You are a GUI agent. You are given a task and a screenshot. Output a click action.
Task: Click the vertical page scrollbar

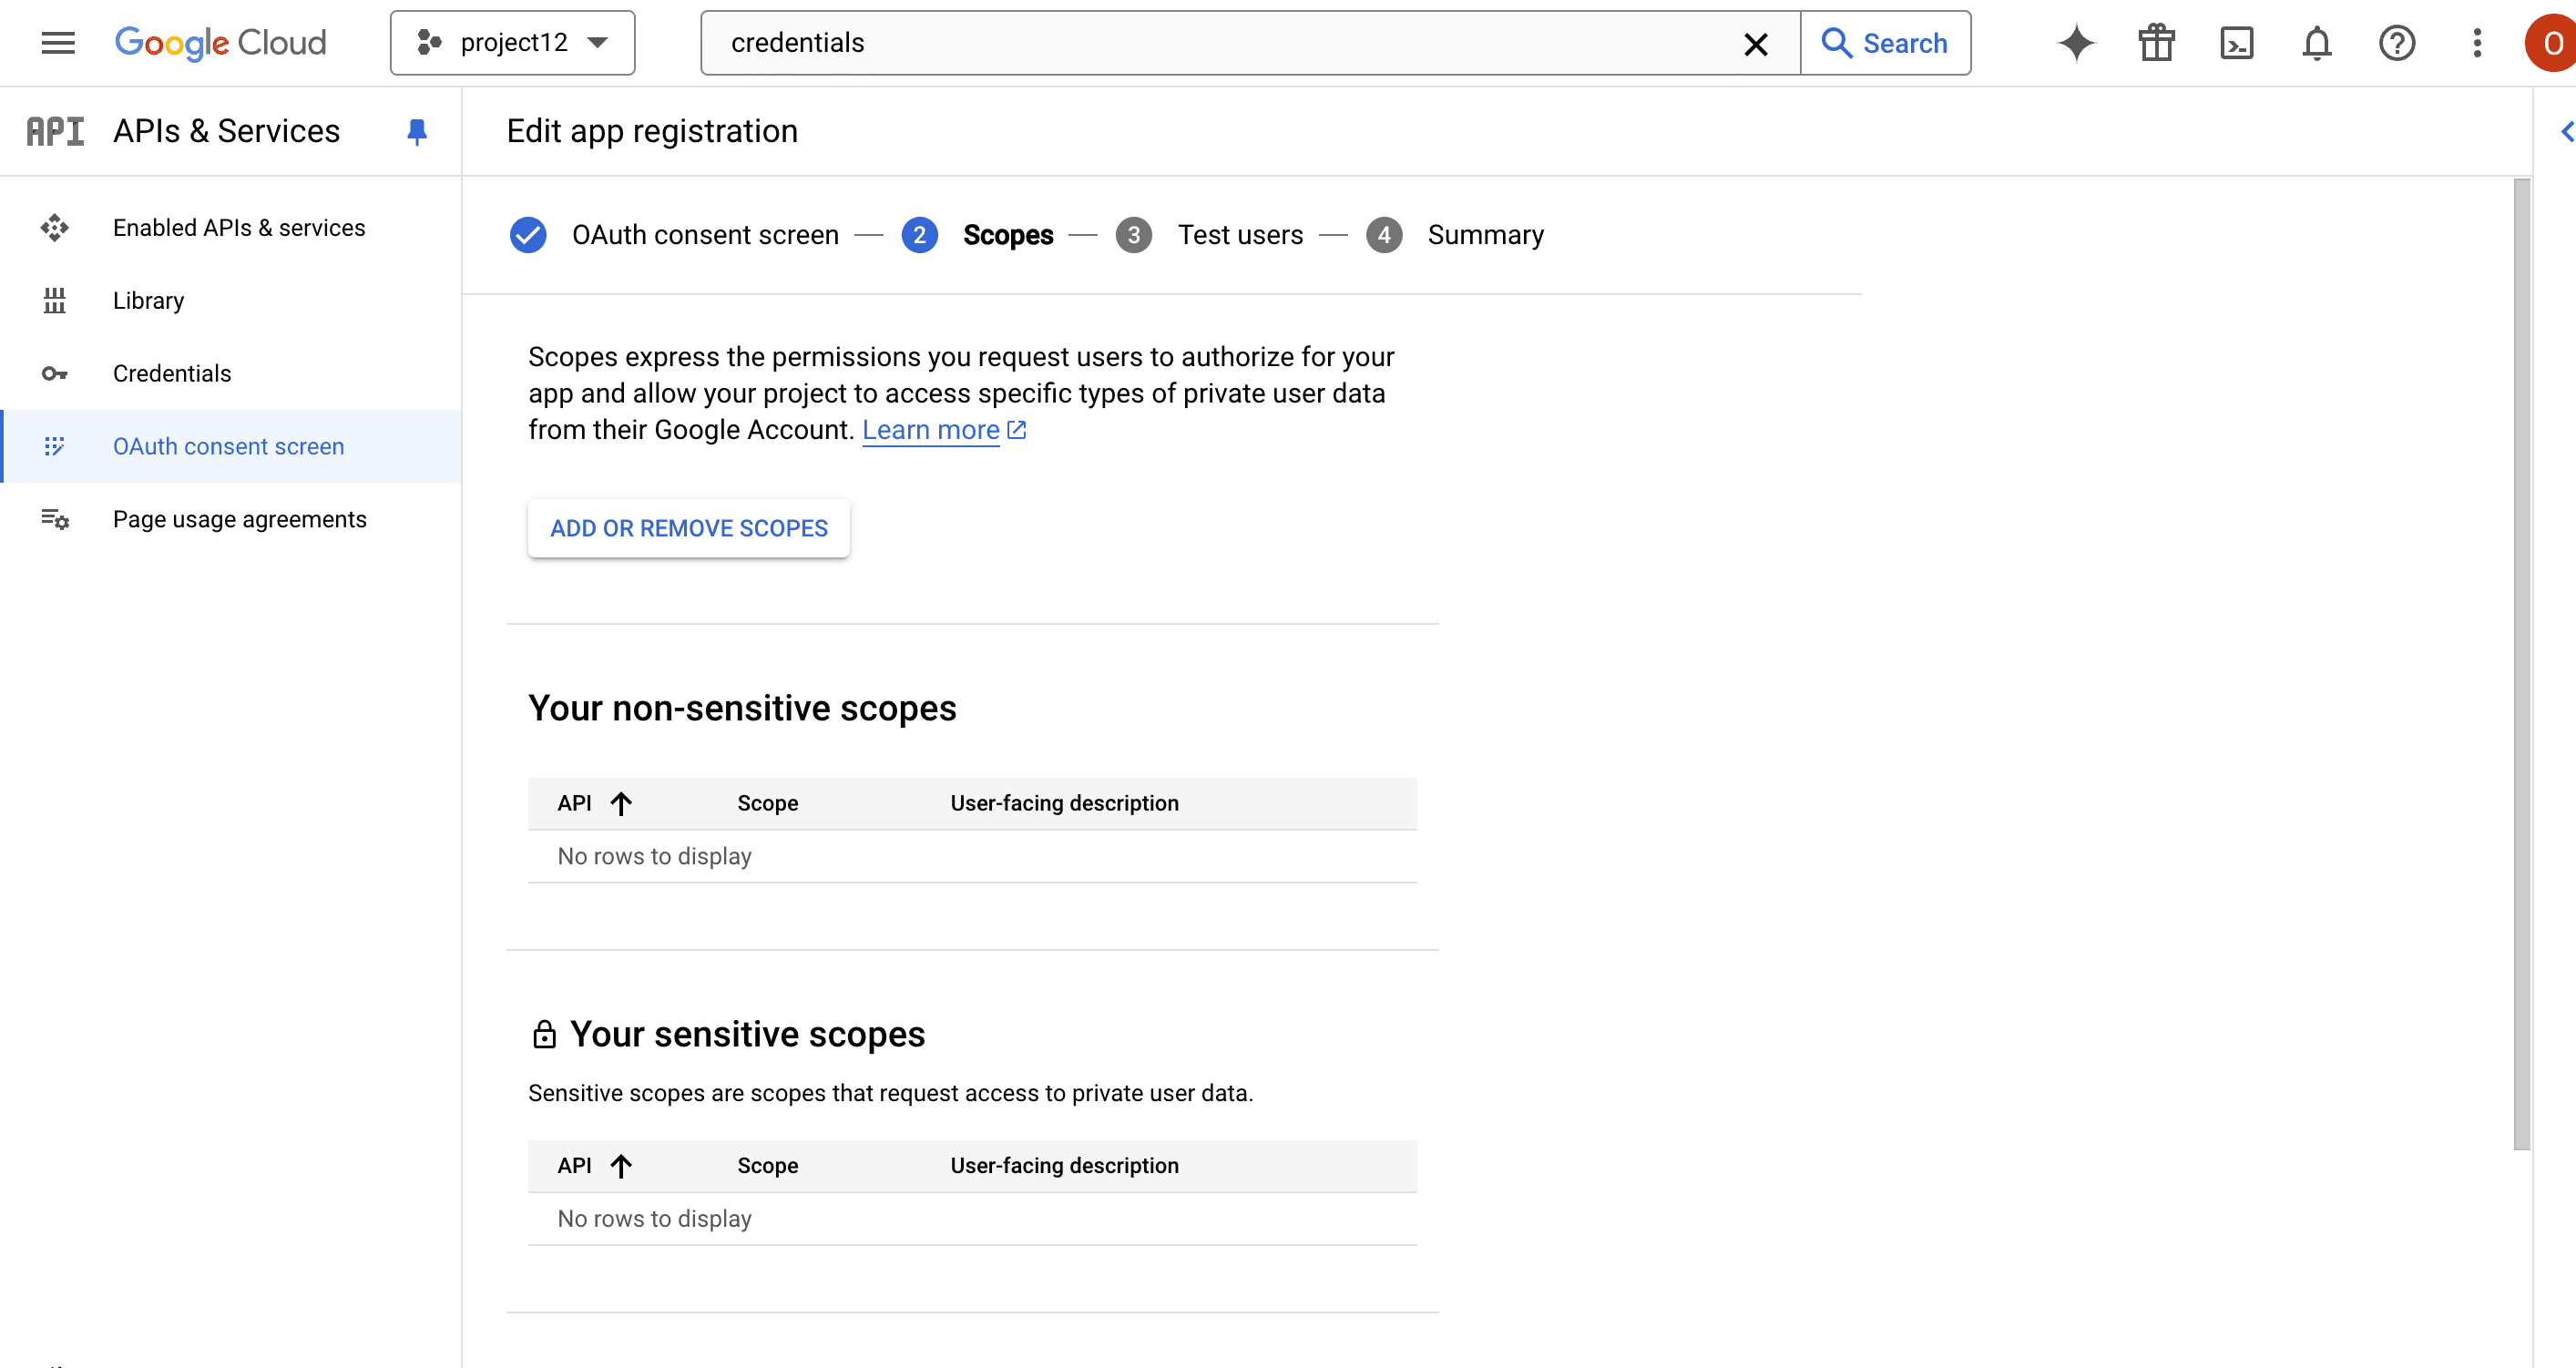point(2522,665)
